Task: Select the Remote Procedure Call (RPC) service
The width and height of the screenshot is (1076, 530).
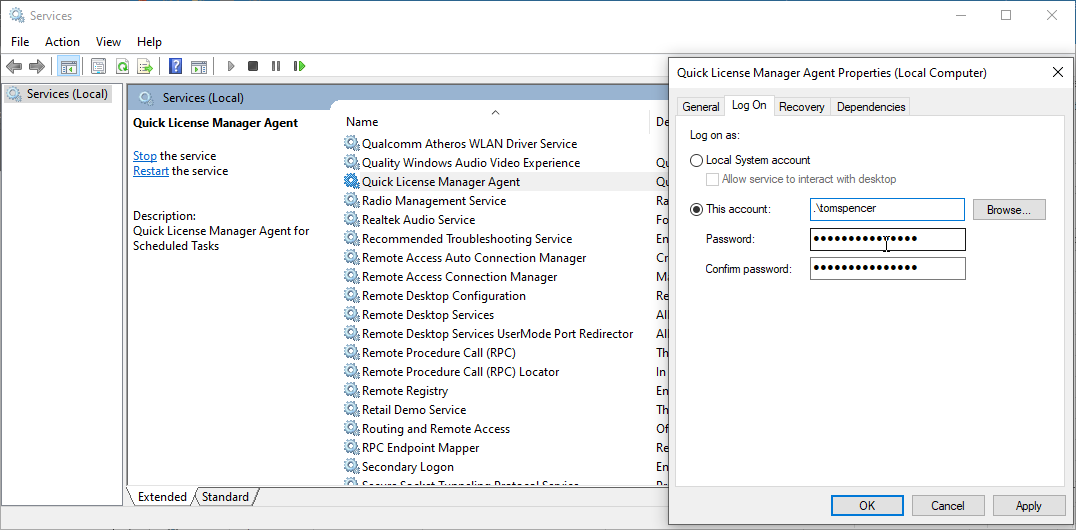Action: tap(438, 353)
